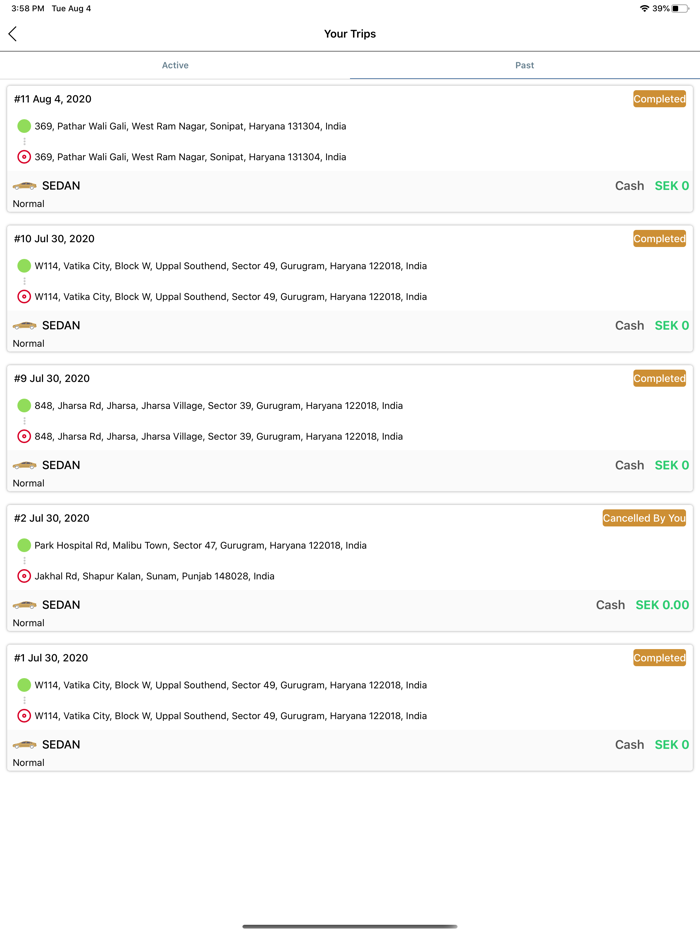
Task: Tap Completed badge on trip #1
Action: tap(659, 658)
